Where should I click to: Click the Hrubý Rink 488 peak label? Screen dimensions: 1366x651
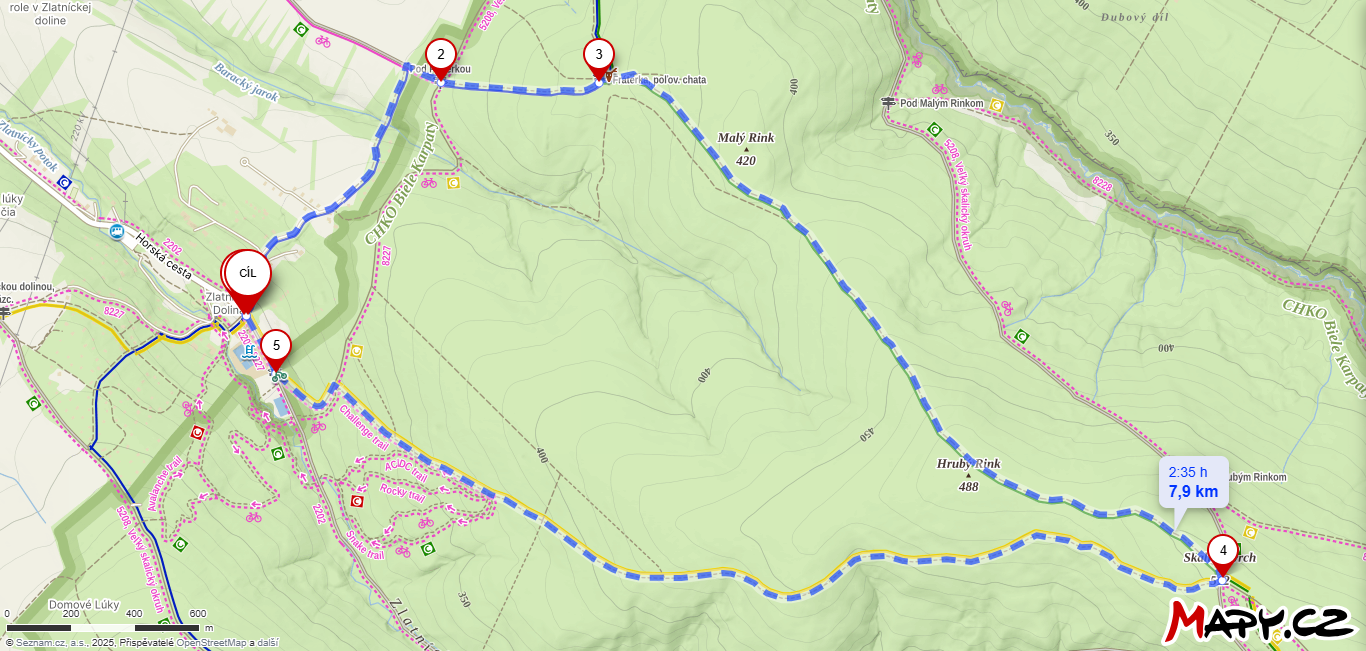coord(968,475)
